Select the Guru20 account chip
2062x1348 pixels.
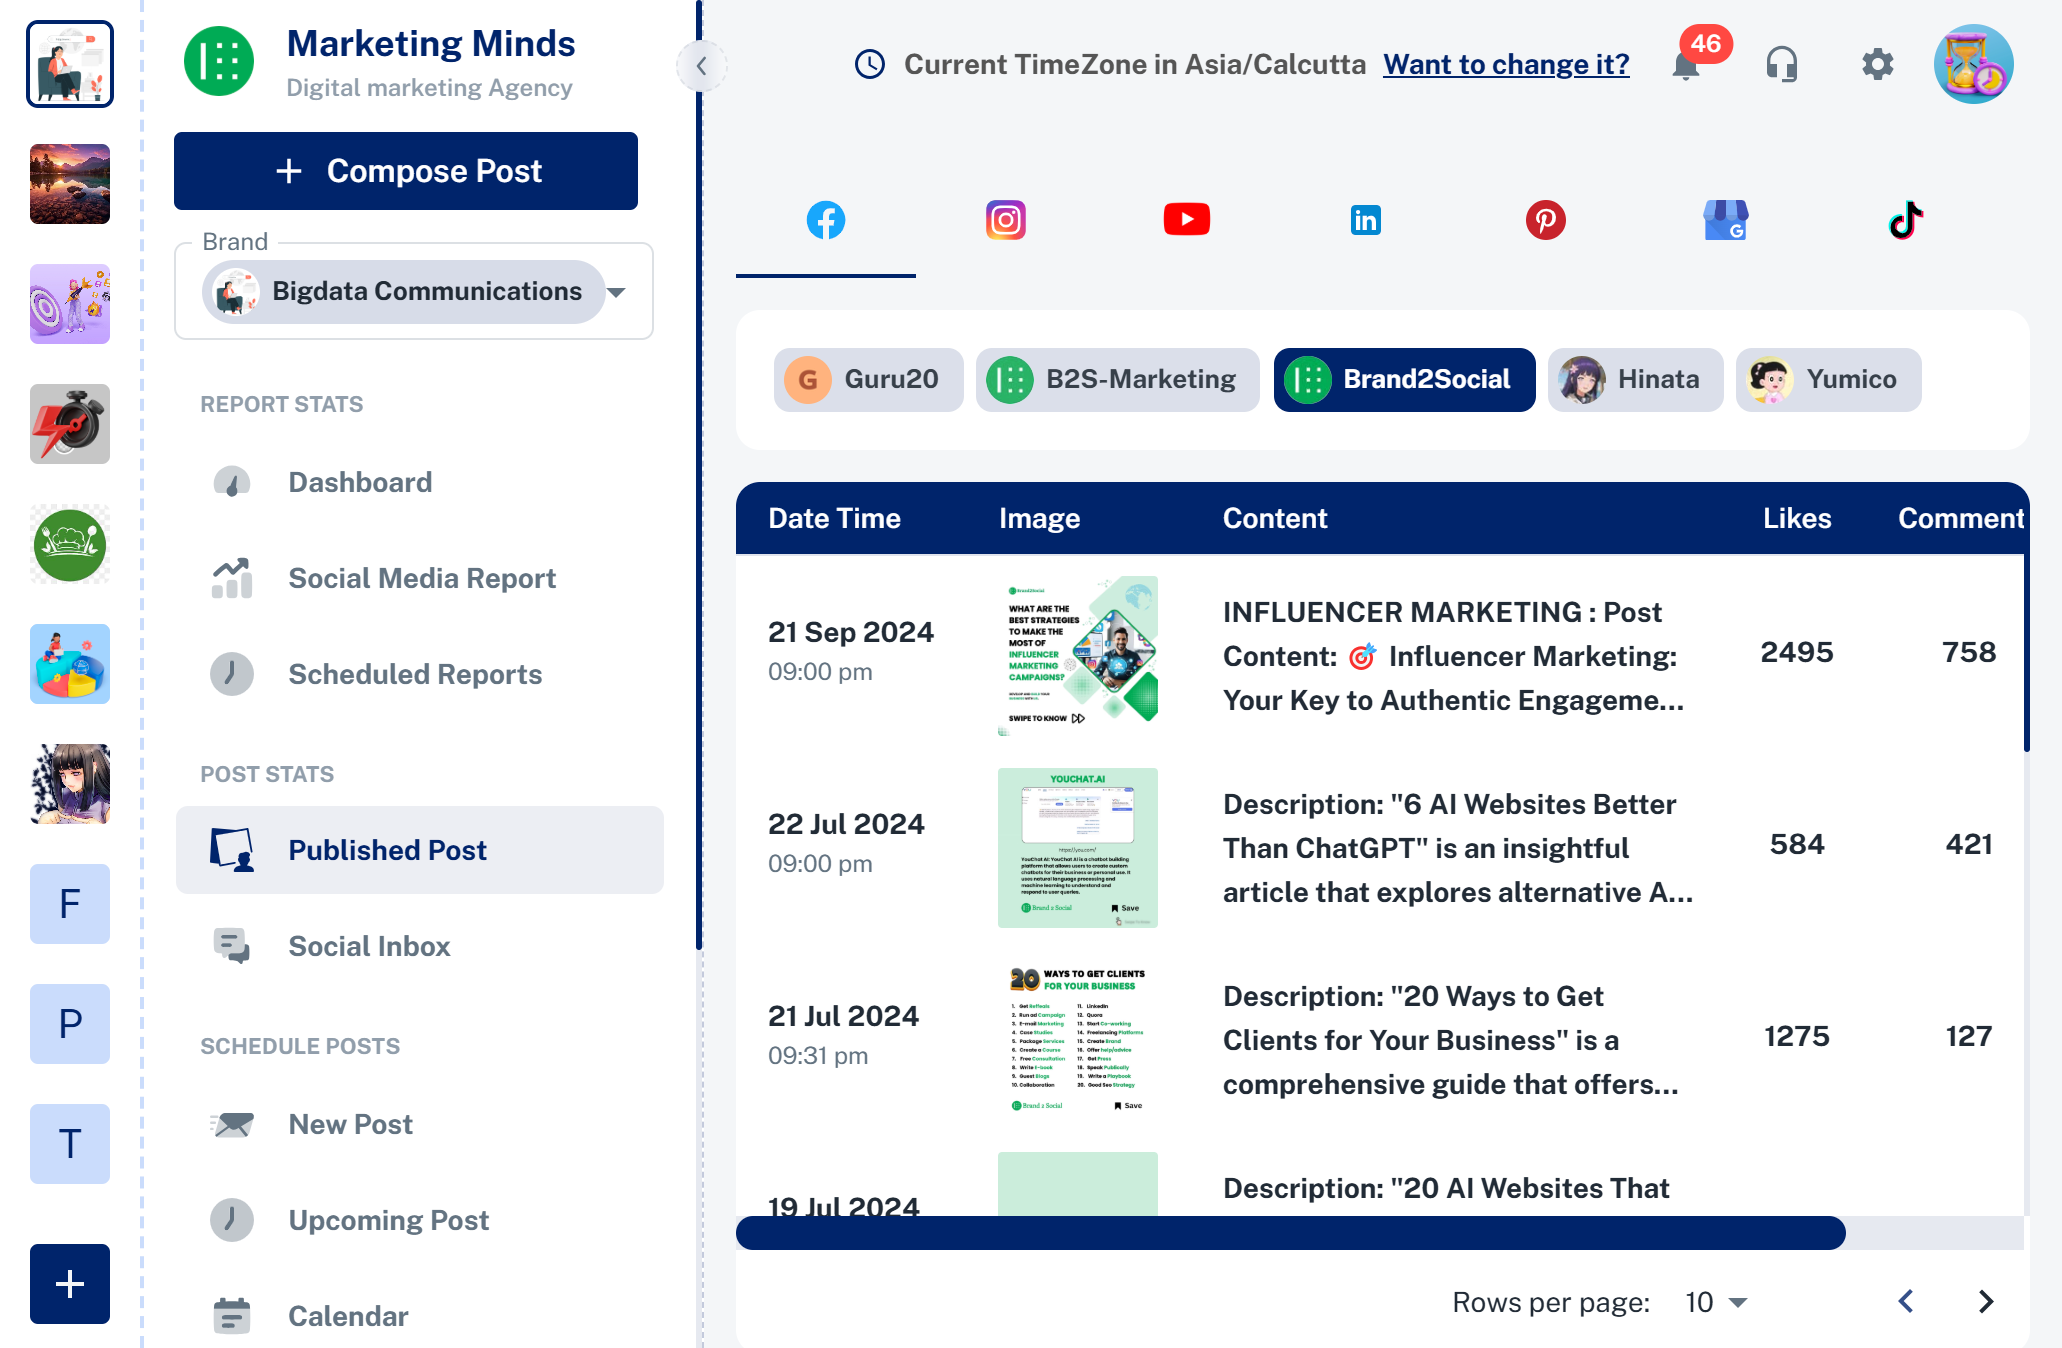867,380
